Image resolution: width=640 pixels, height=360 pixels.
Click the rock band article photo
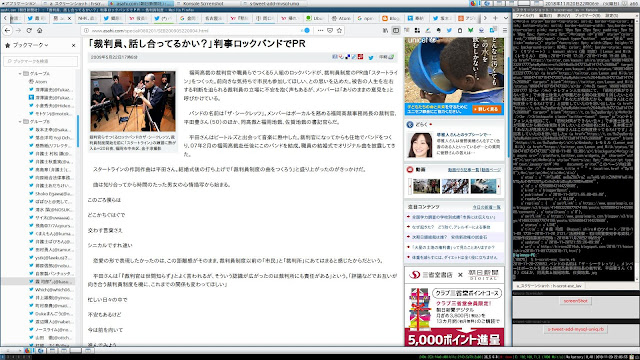click(133, 101)
